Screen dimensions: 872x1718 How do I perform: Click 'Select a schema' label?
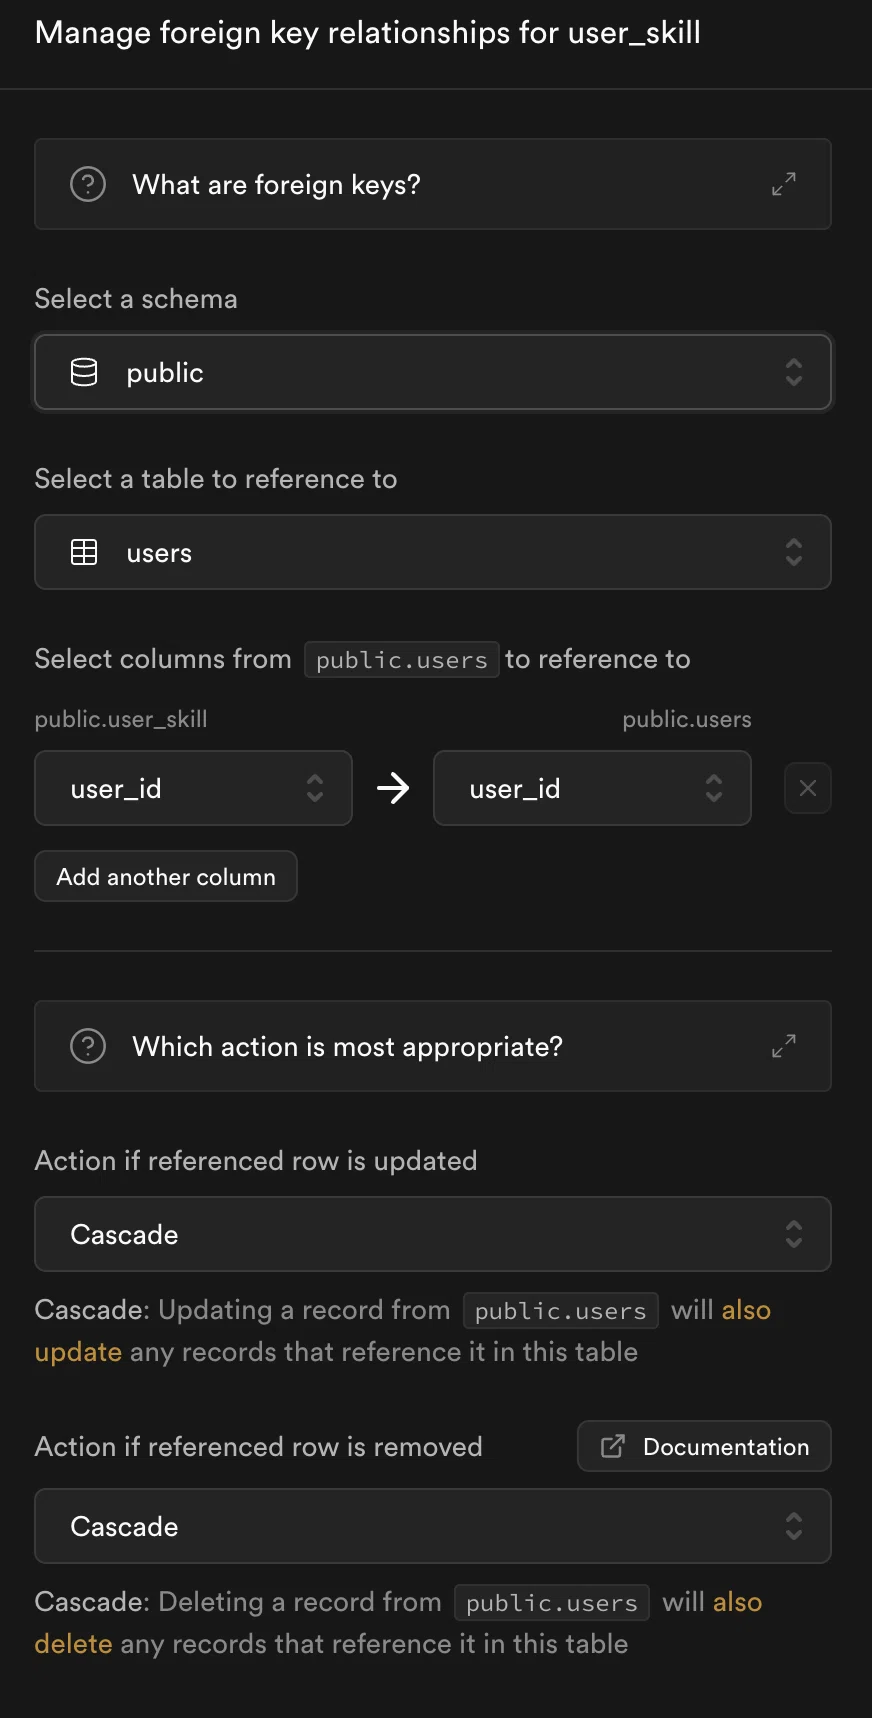pyautogui.click(x=136, y=299)
